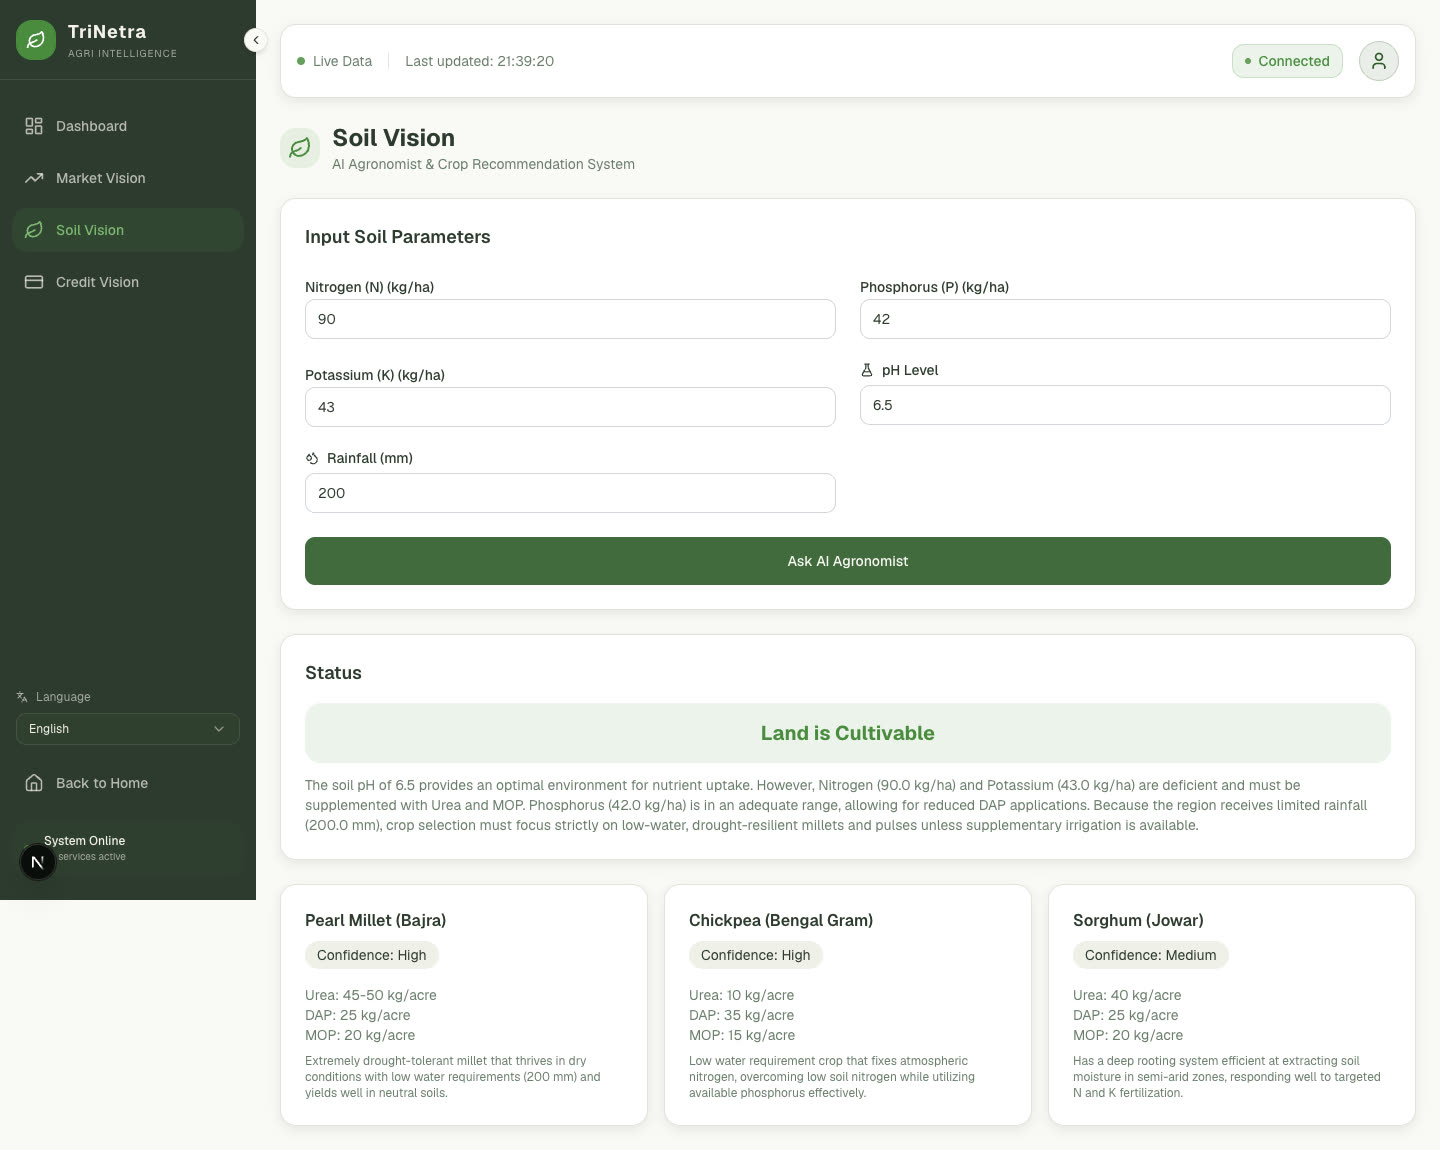Navigate to Credit Vision
Screen dimensions: 1440x1150
click(128, 282)
